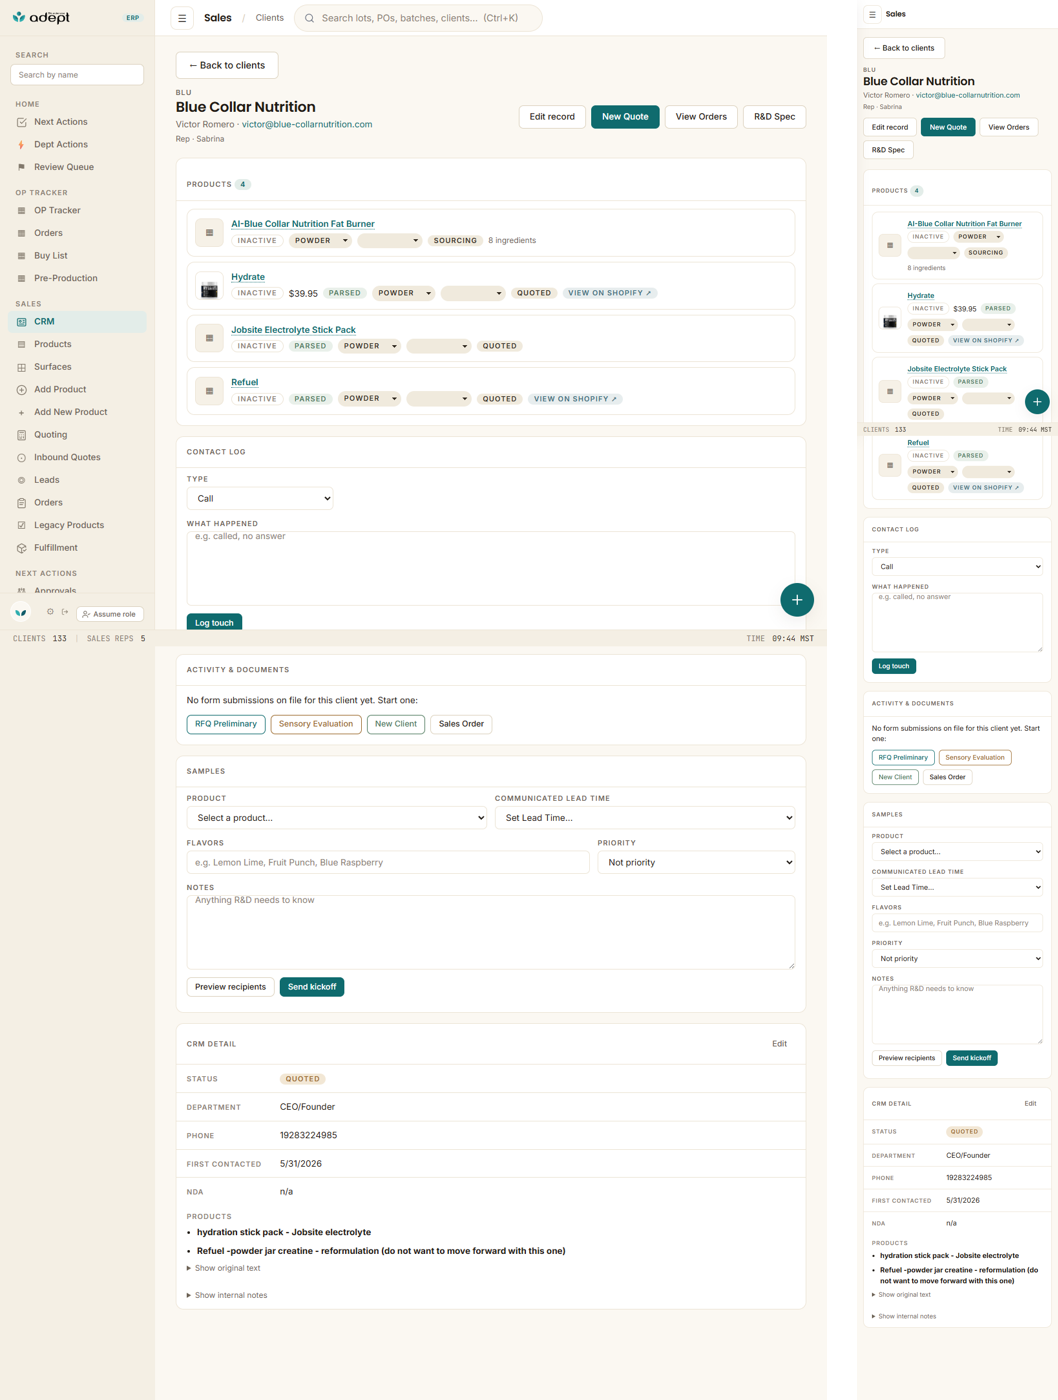Open the POWDER dropdown on Fat Burner row
1058x1400 pixels.
tap(321, 241)
